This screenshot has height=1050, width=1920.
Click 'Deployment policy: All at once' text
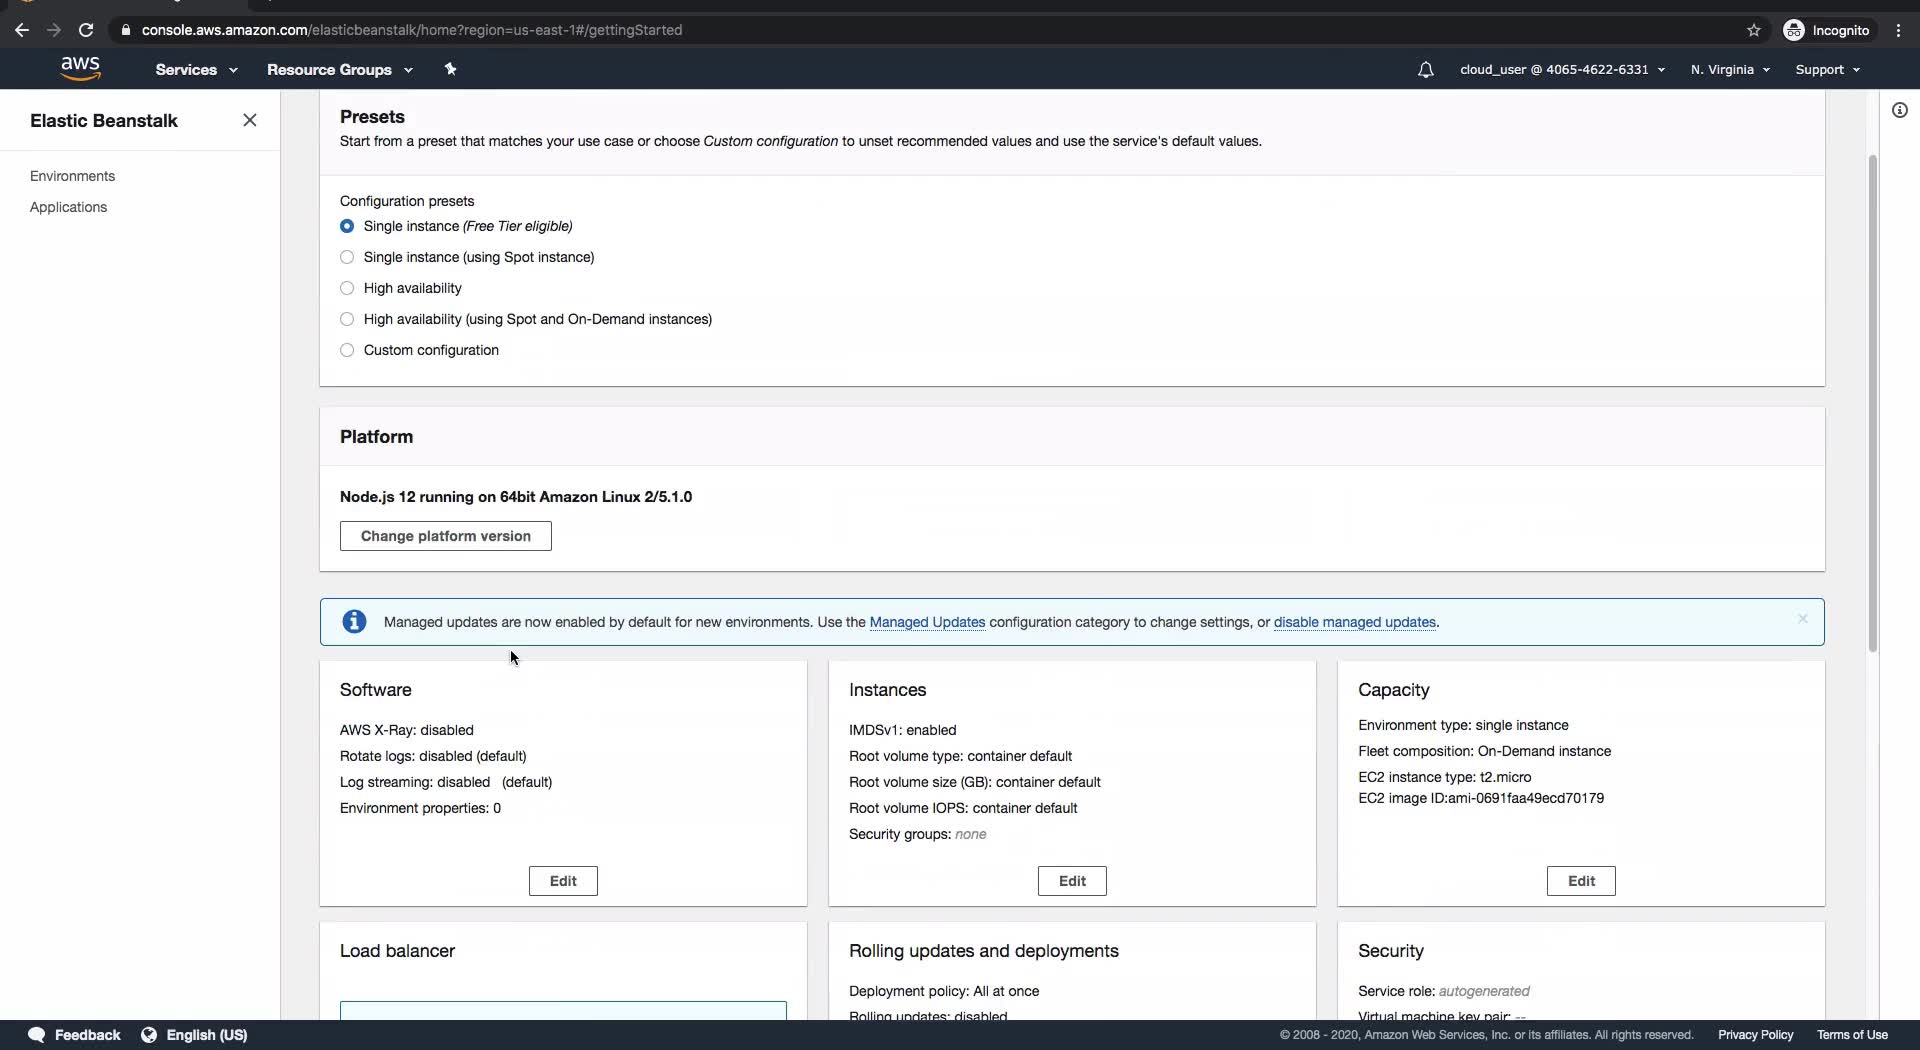click(944, 991)
